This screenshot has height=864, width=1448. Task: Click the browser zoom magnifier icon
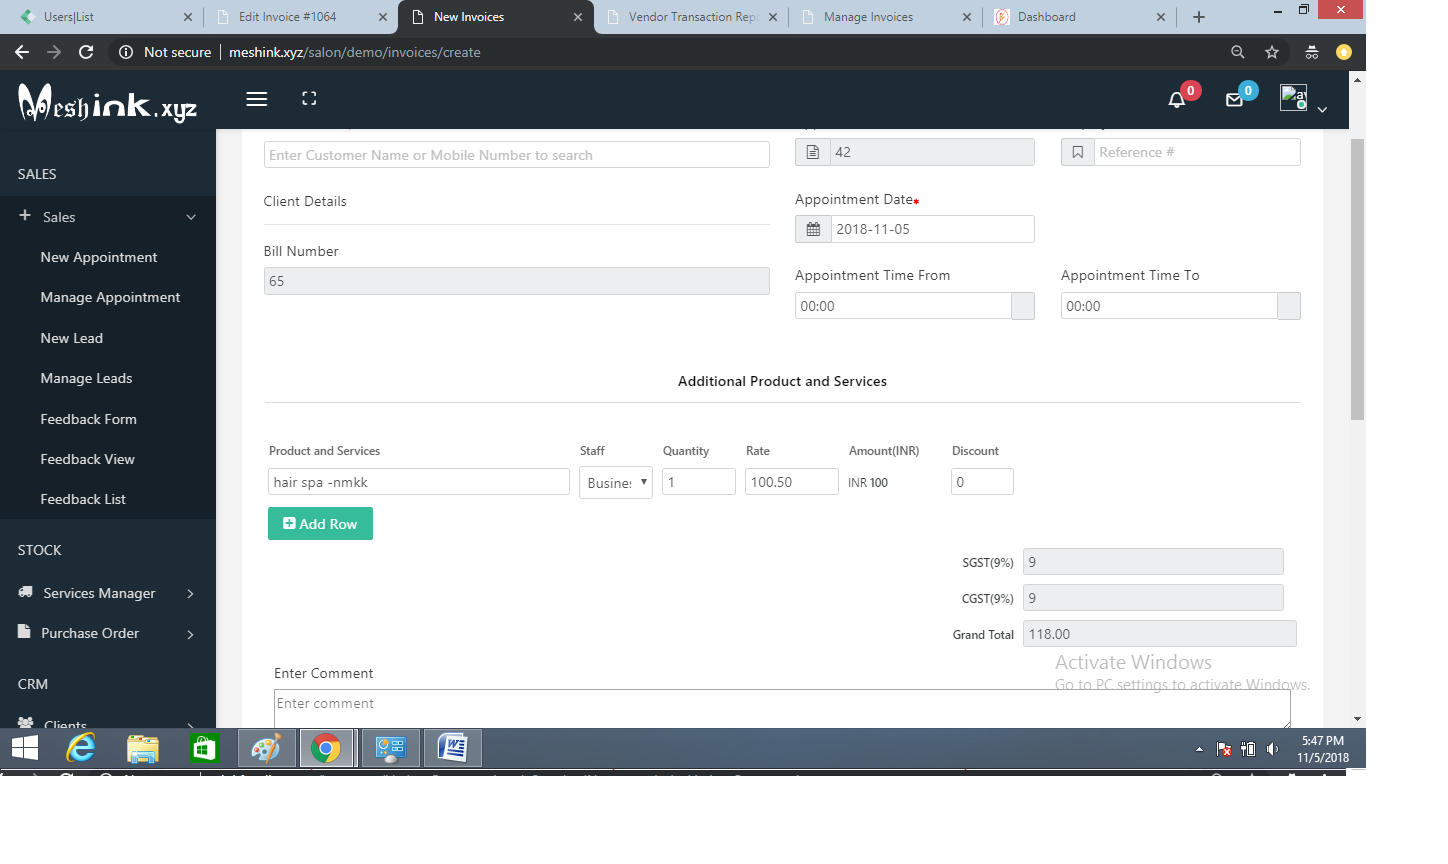1238,52
